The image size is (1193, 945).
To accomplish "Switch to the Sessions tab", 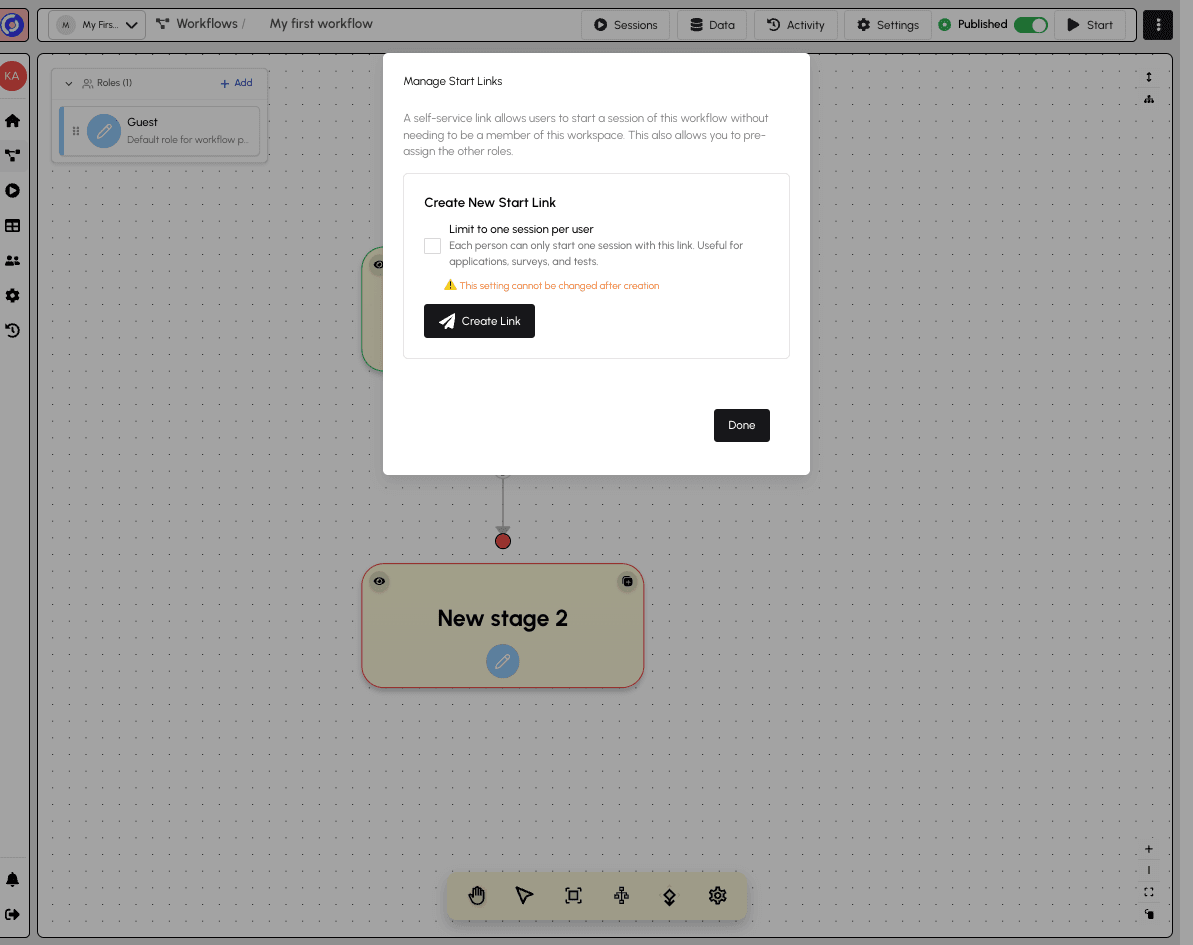I will pos(625,24).
